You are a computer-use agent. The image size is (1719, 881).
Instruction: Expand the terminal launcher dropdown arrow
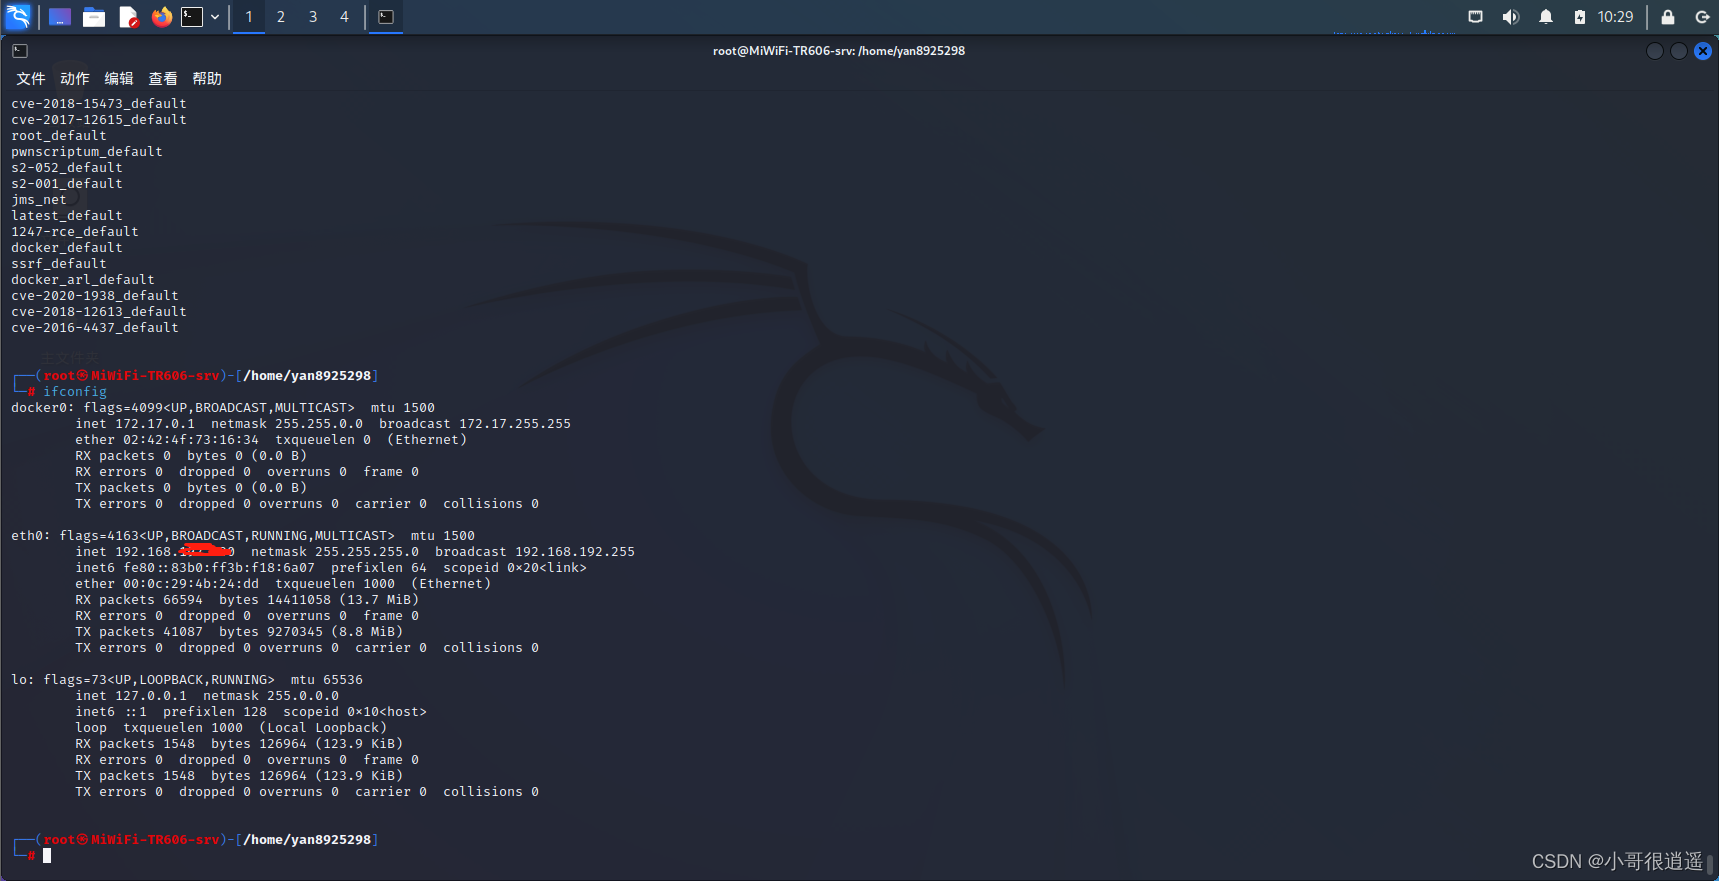pos(215,17)
